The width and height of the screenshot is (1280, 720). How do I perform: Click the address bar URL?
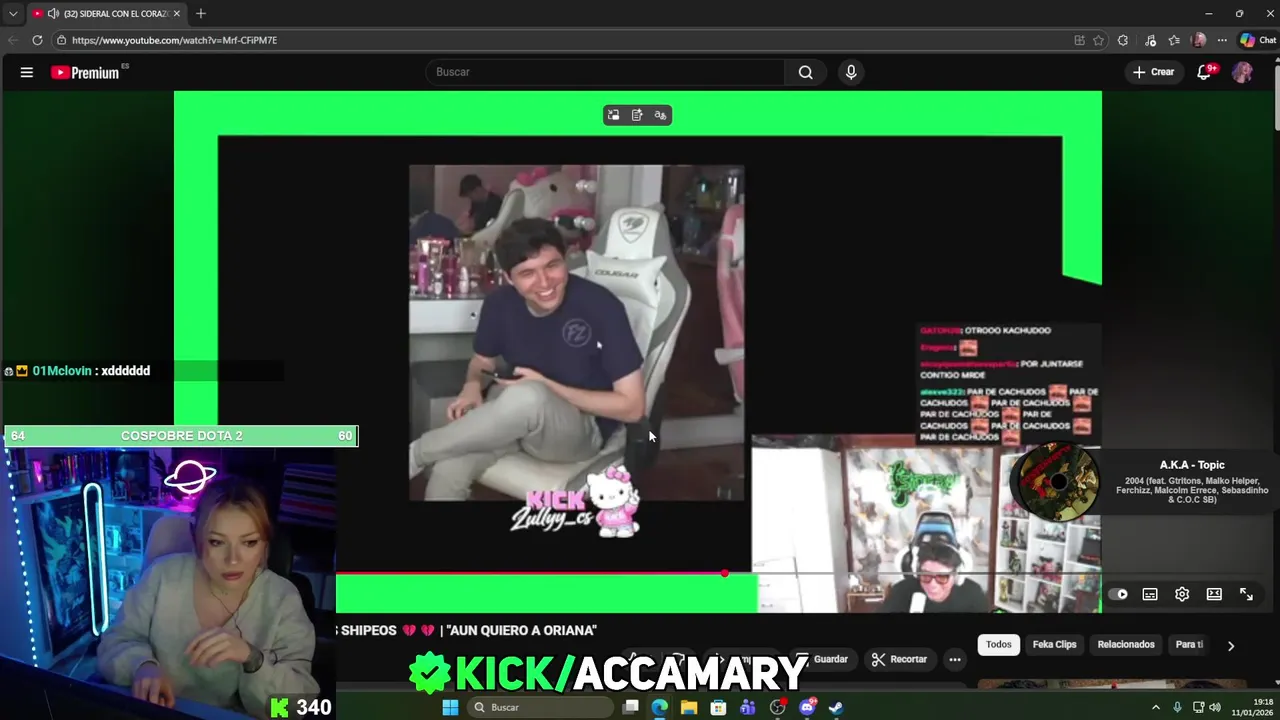(x=174, y=40)
